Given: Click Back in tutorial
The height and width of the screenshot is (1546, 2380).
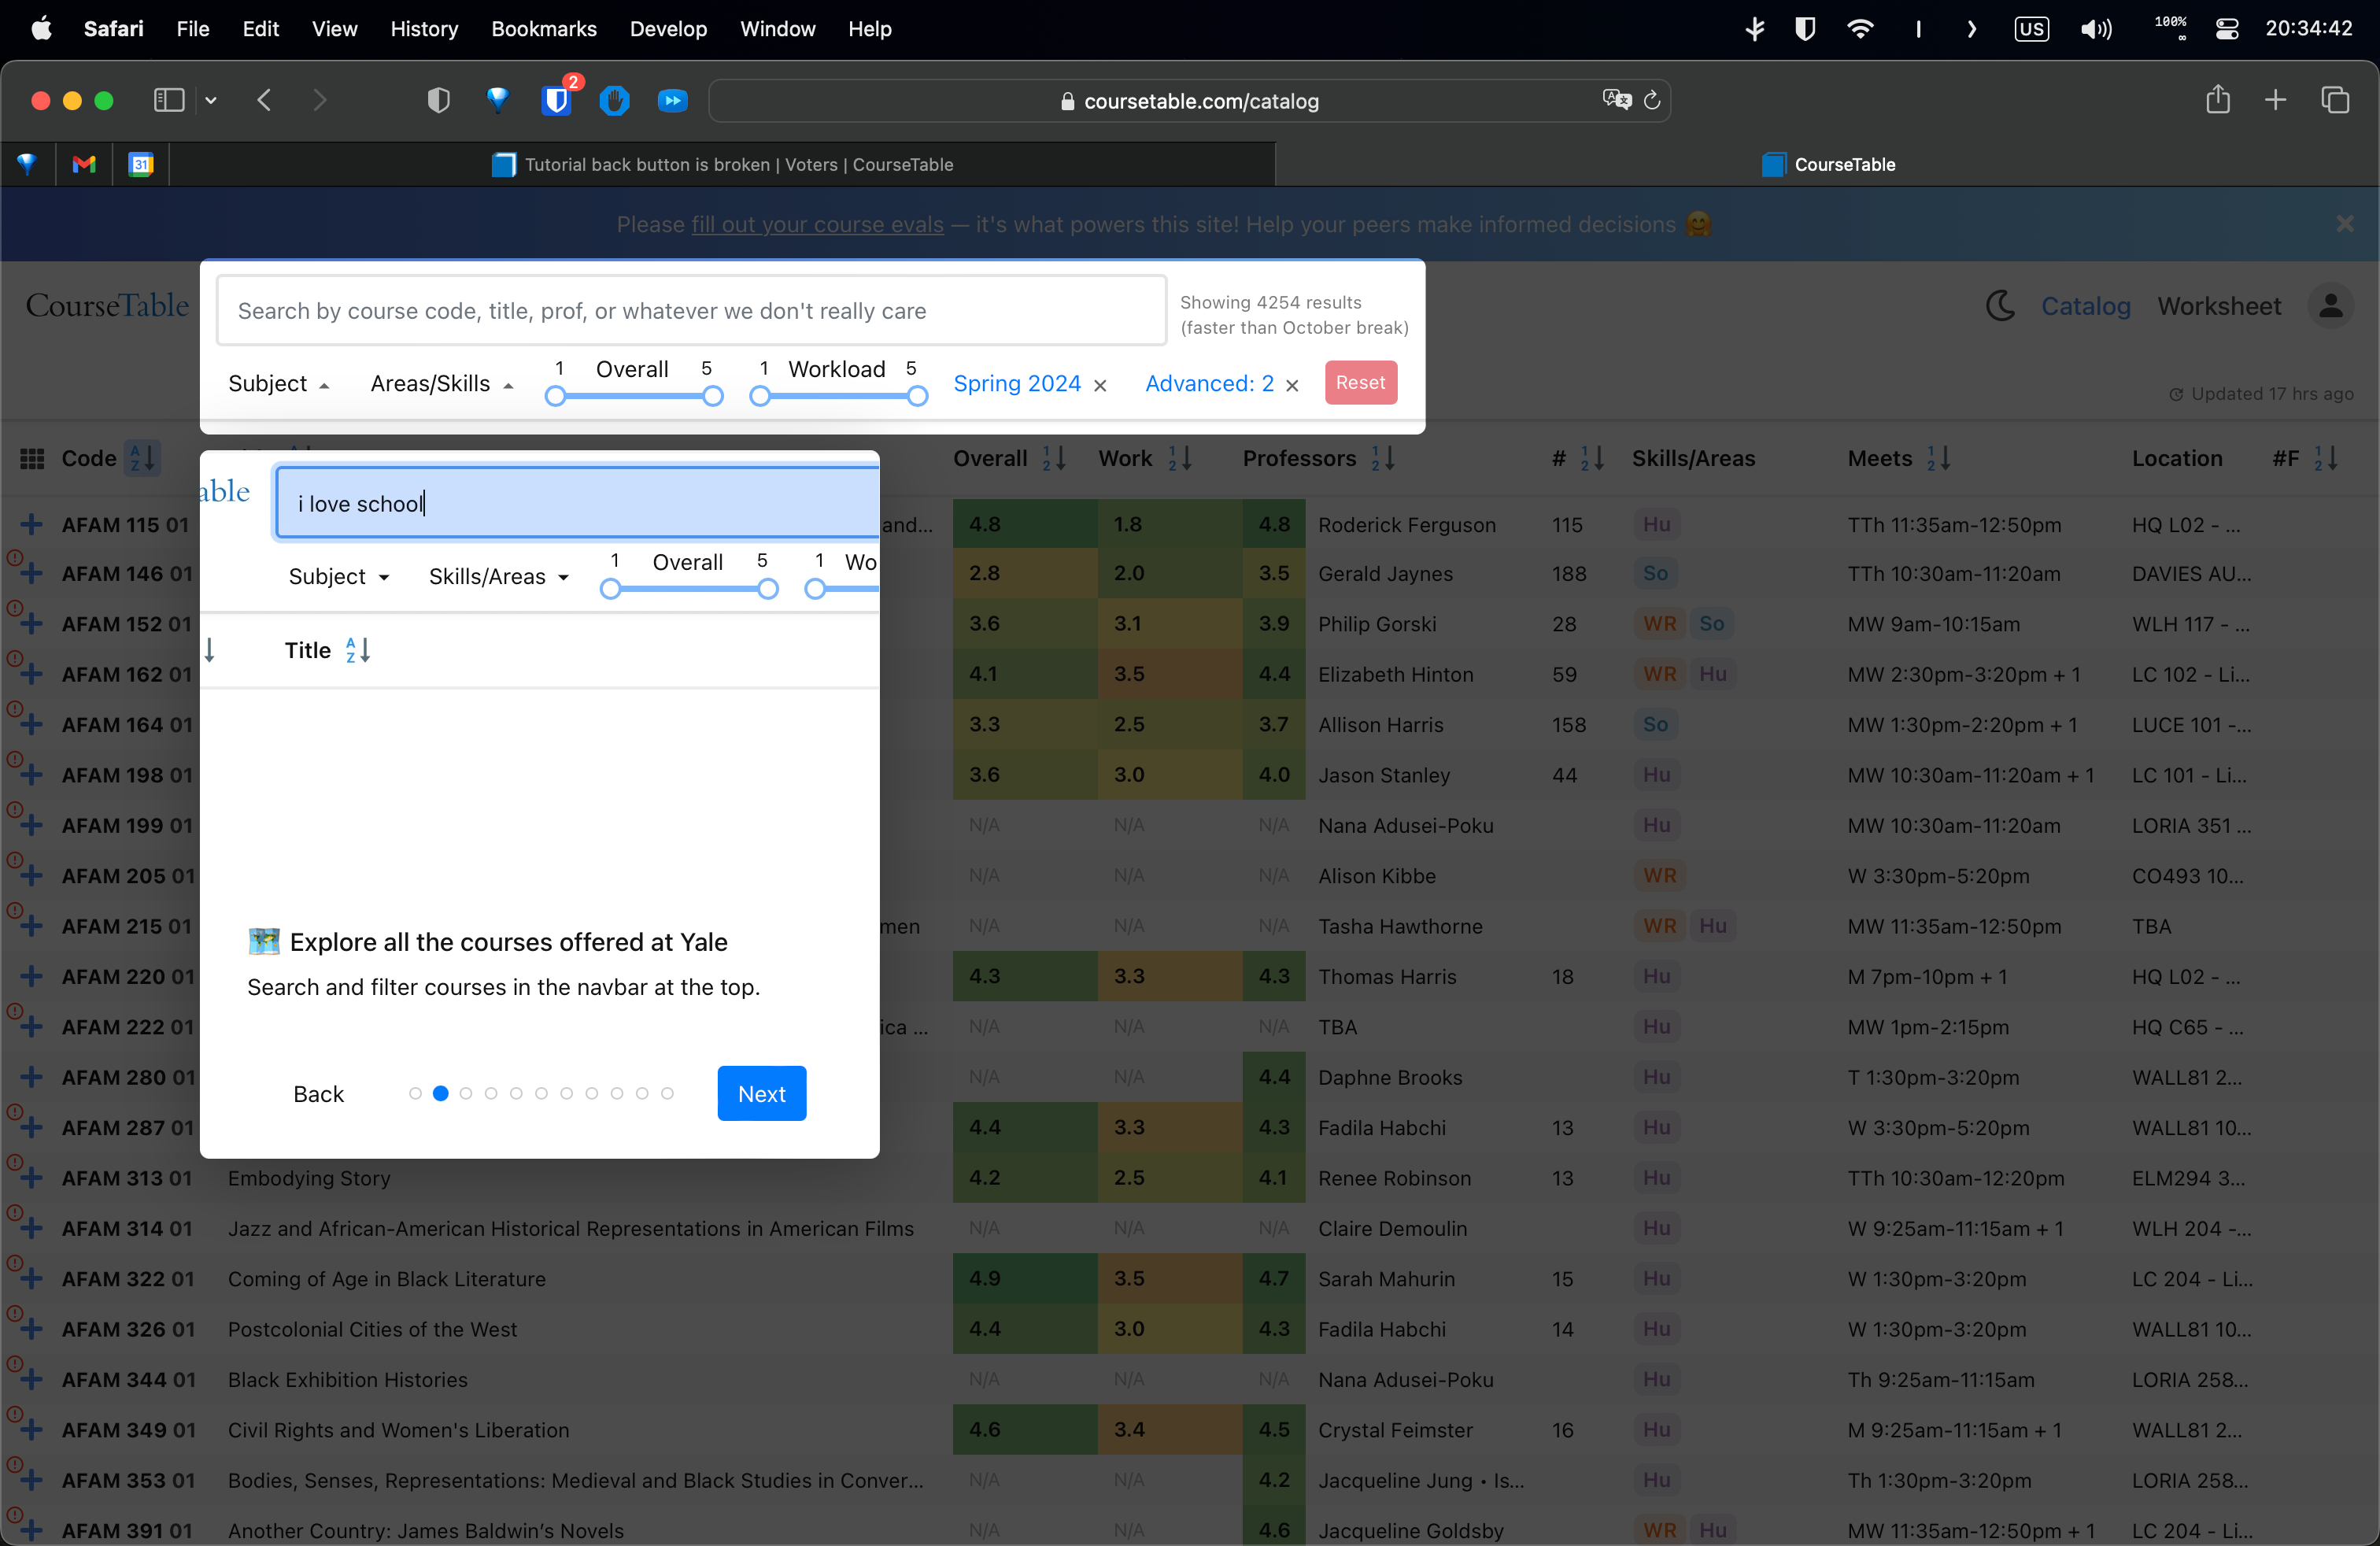Looking at the screenshot, I should tap(318, 1094).
